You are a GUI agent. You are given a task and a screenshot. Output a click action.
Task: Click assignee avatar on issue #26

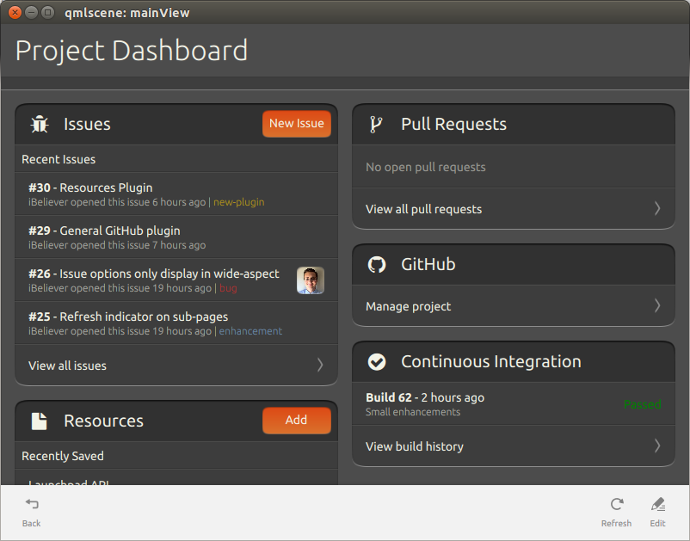(x=310, y=280)
